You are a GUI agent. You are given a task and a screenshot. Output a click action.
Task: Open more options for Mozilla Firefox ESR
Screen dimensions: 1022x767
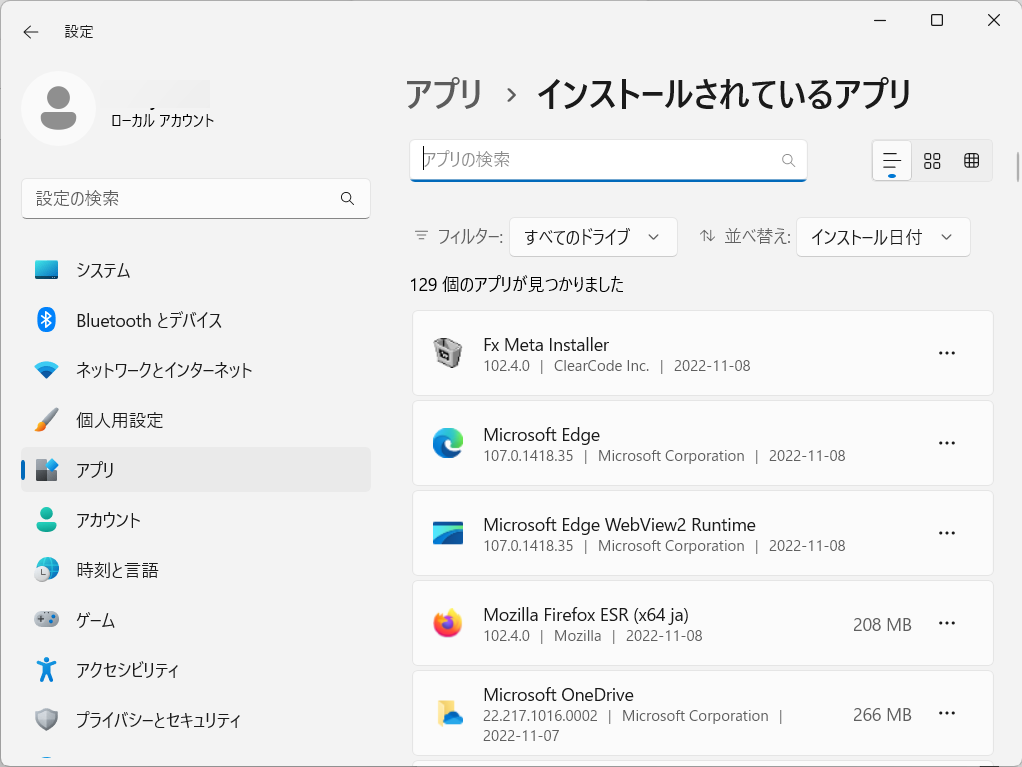coord(946,623)
